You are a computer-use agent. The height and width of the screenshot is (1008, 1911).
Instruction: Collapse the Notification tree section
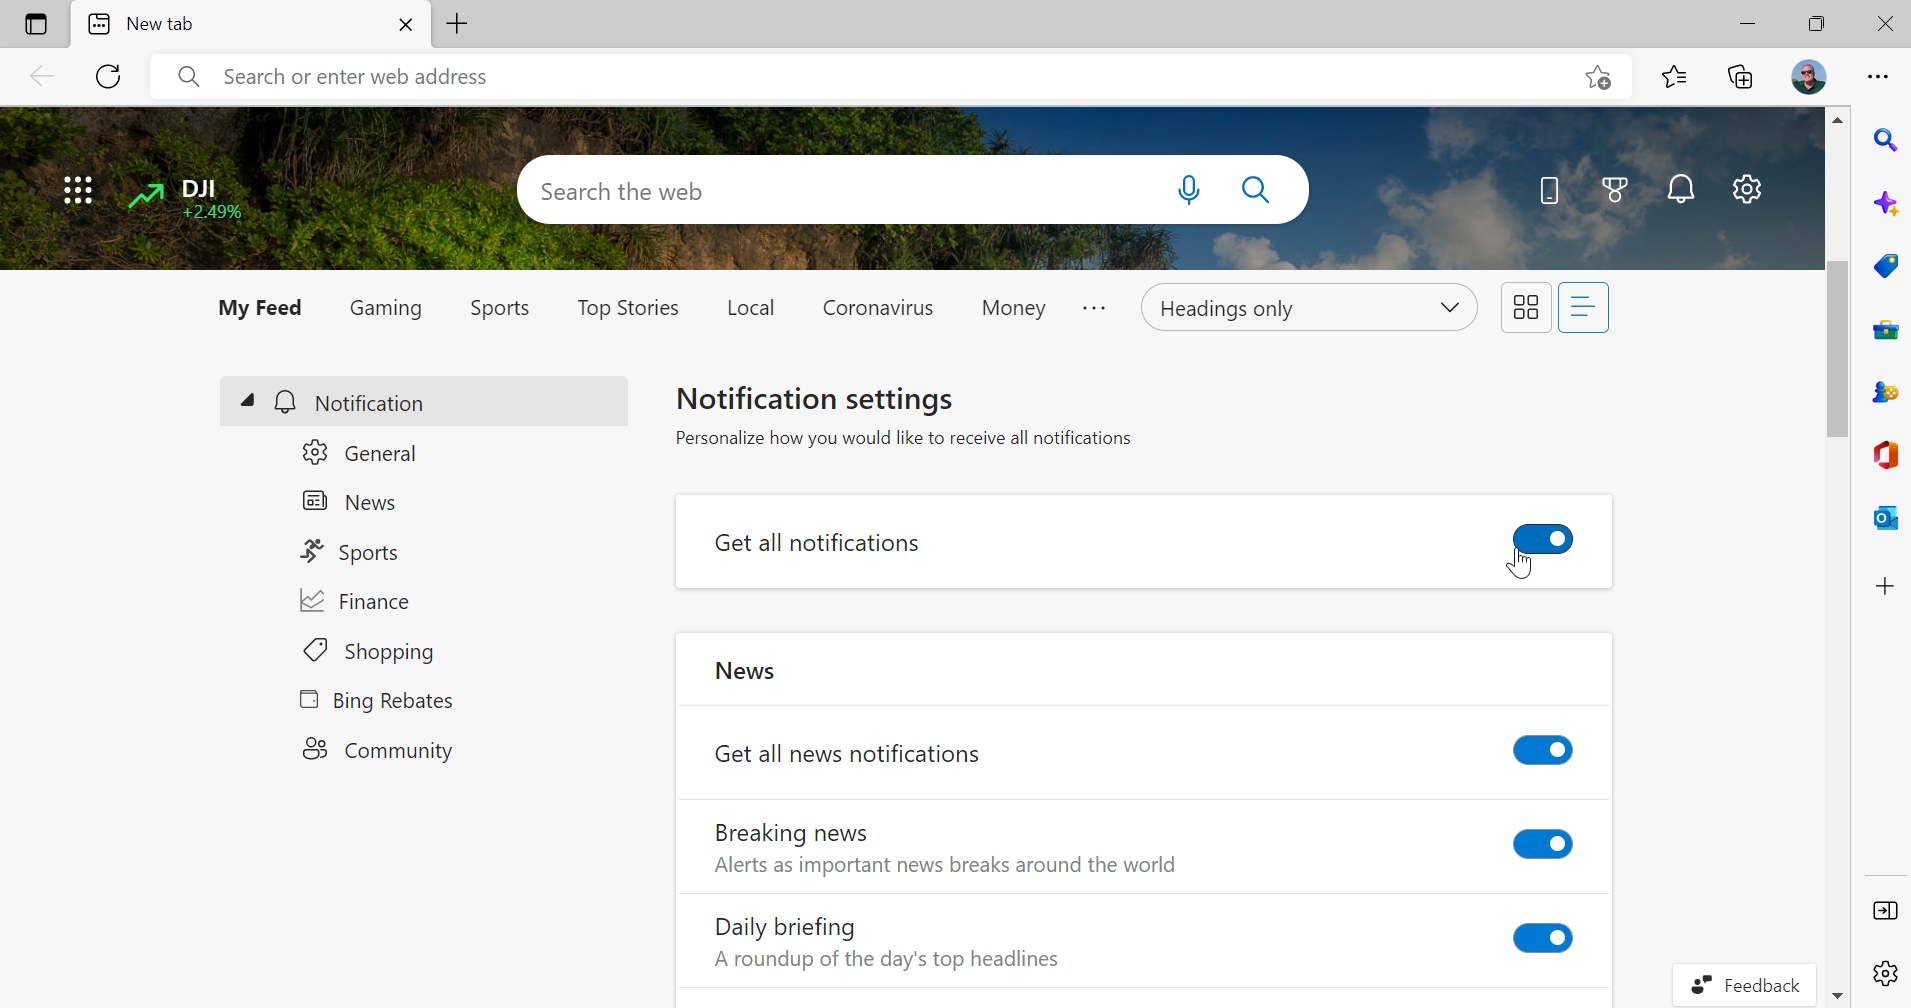[x=247, y=402]
